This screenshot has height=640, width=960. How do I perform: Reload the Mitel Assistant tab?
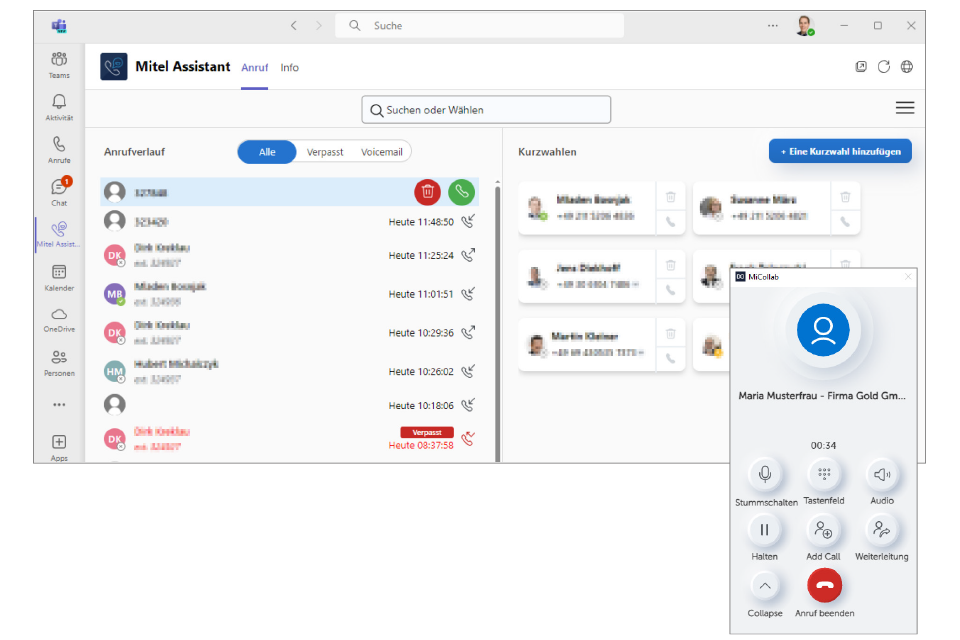(883, 67)
